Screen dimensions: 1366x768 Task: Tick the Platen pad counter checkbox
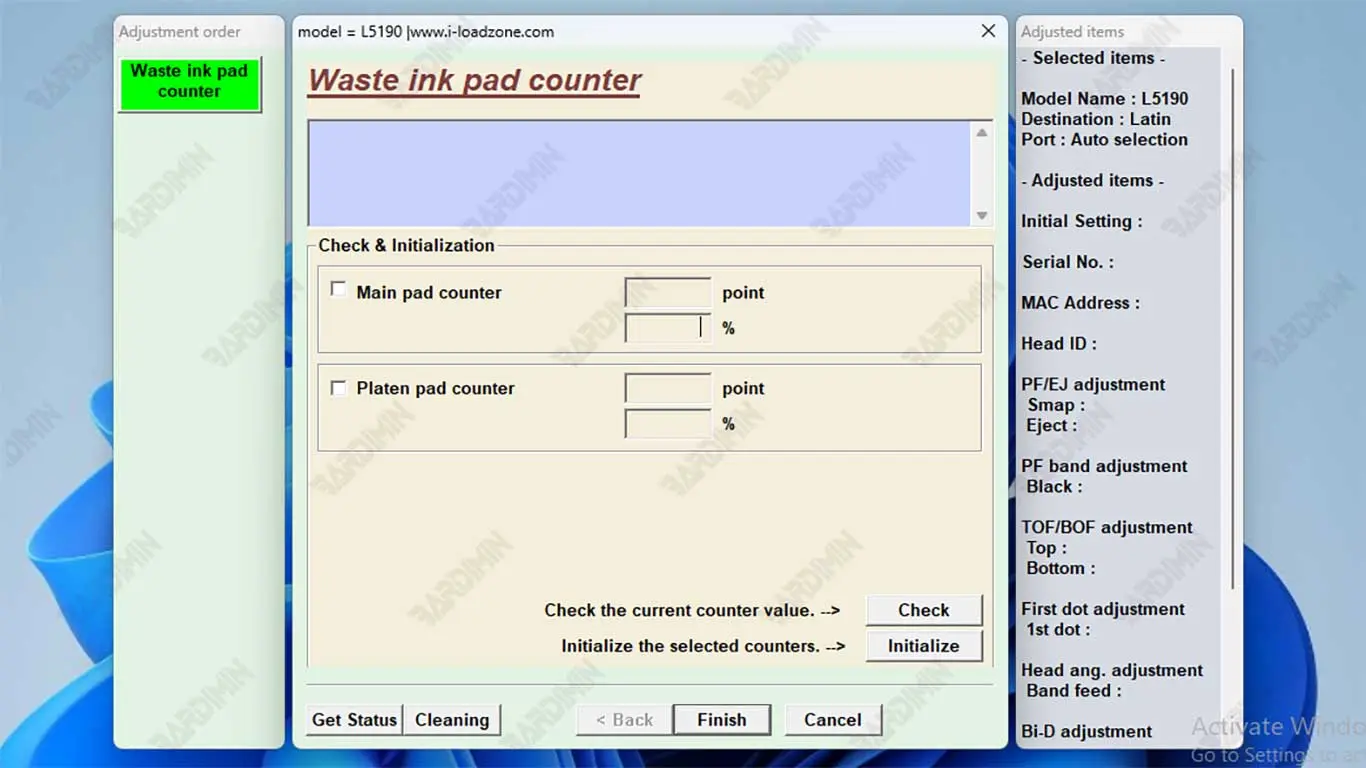point(338,387)
